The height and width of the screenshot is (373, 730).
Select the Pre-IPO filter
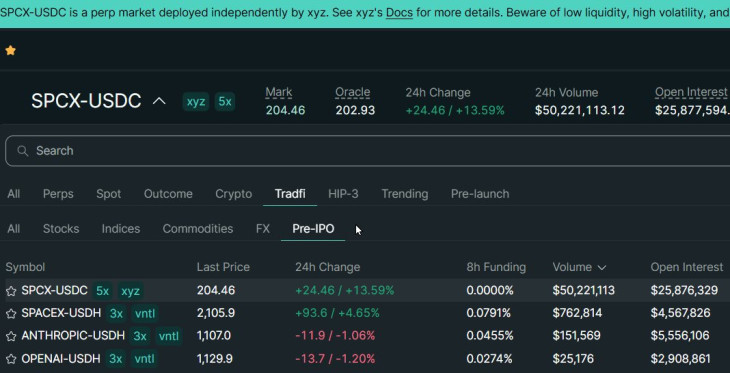[313, 229]
